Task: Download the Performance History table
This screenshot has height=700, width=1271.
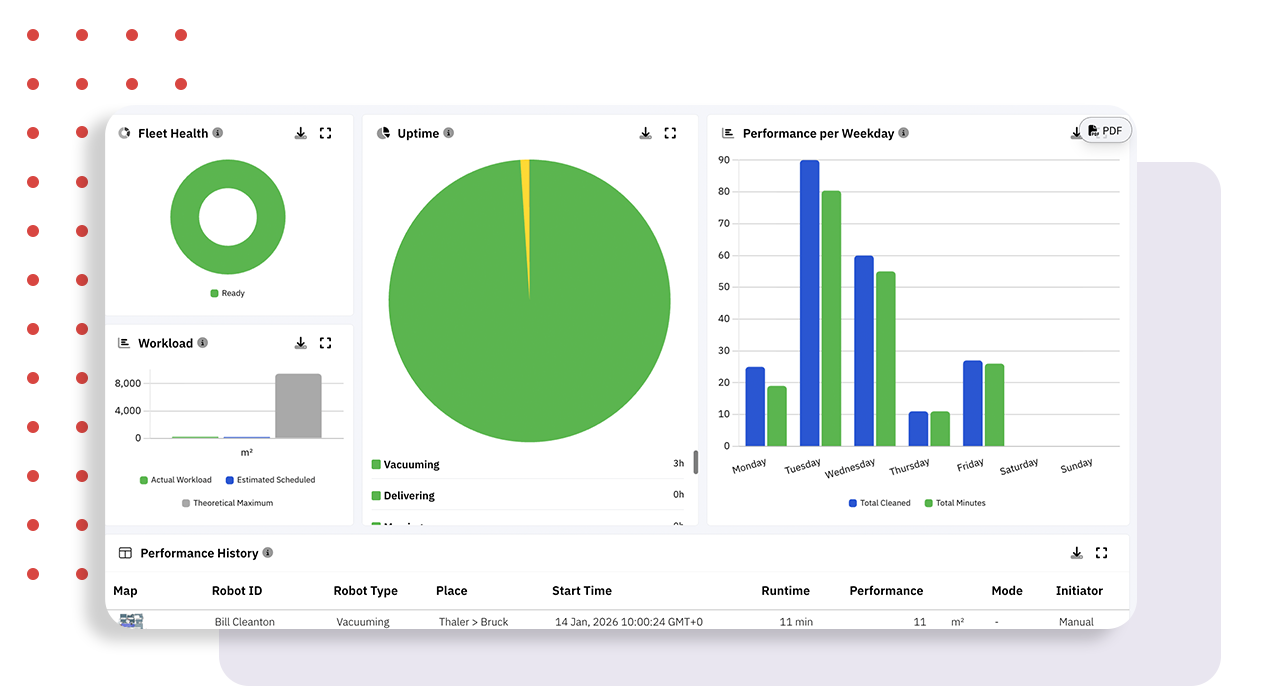Action: (x=1076, y=553)
